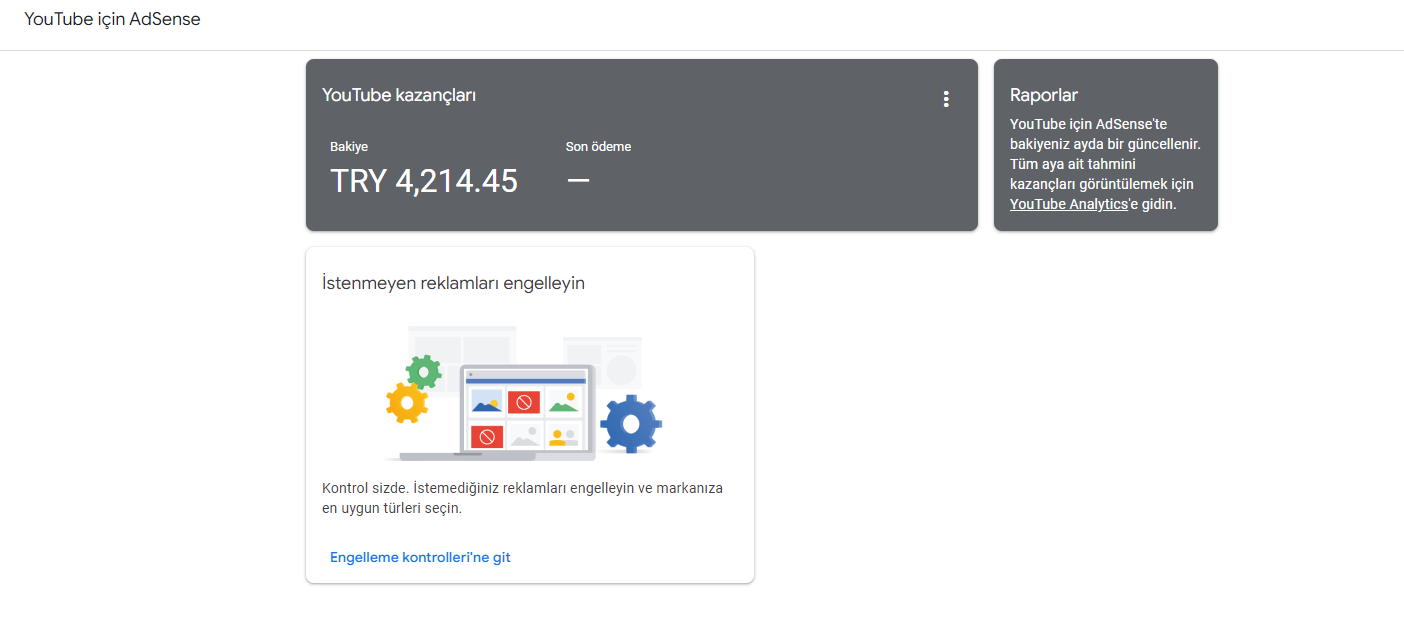
Task: Click the YouTube için AdSense page title
Action: 112,19
